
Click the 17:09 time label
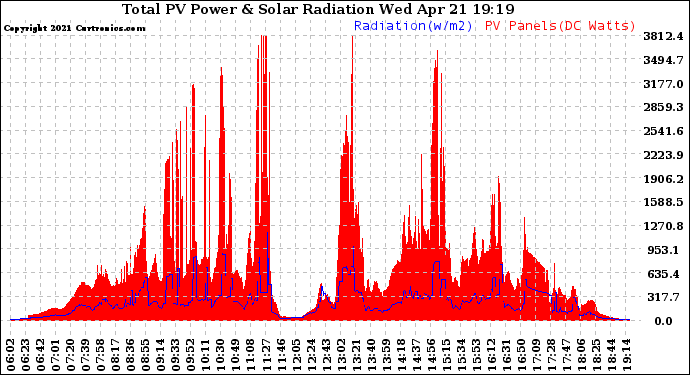click(x=536, y=354)
